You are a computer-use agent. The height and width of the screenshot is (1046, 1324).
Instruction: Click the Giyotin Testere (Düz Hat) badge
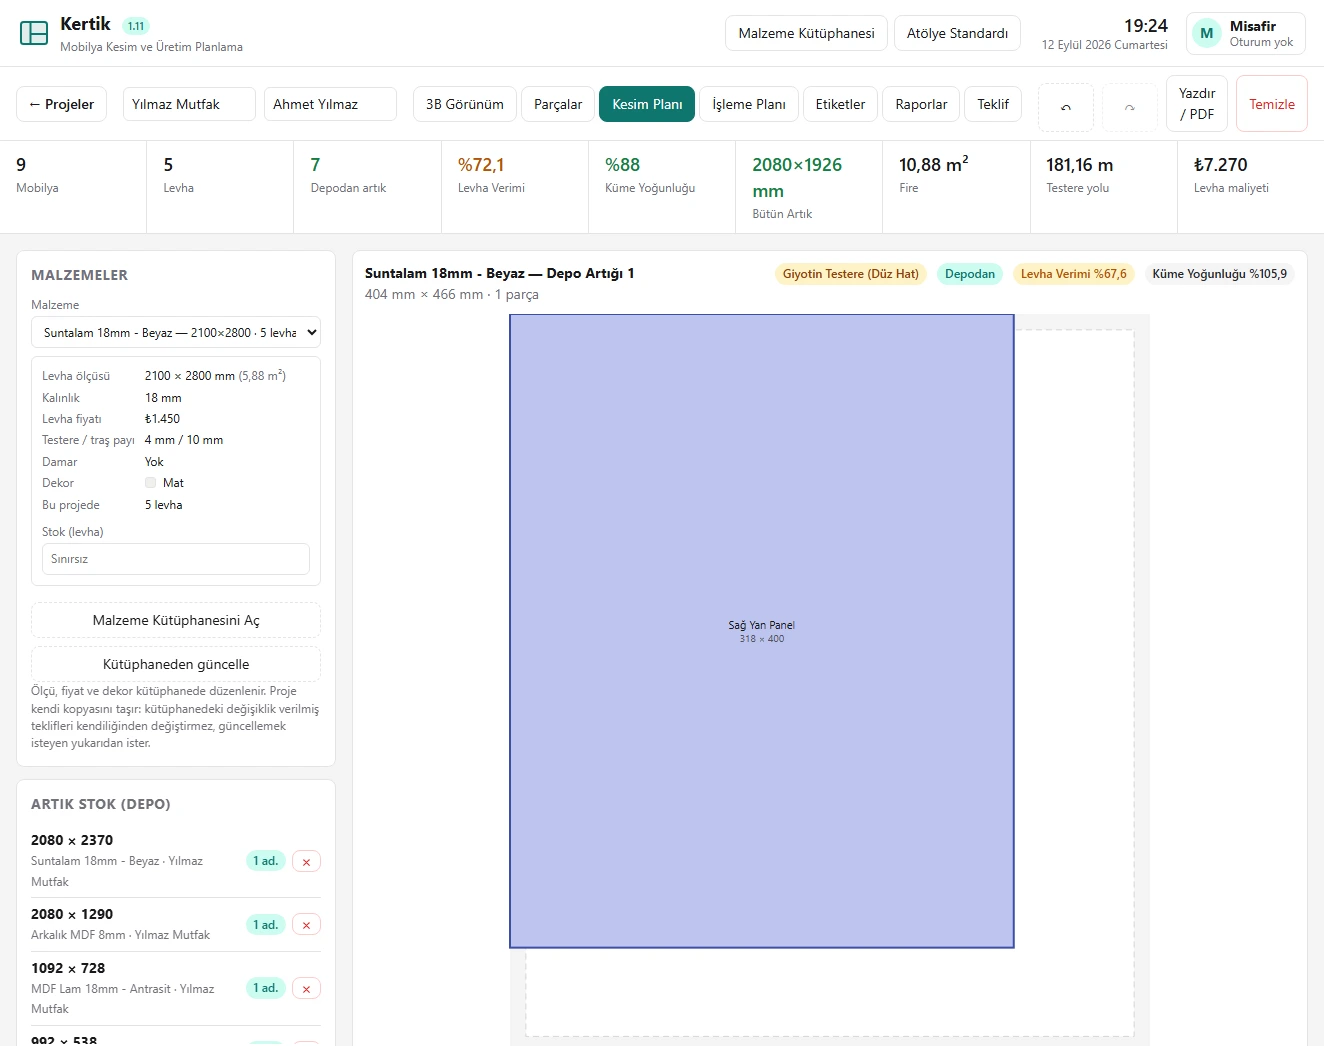pyautogui.click(x=851, y=274)
